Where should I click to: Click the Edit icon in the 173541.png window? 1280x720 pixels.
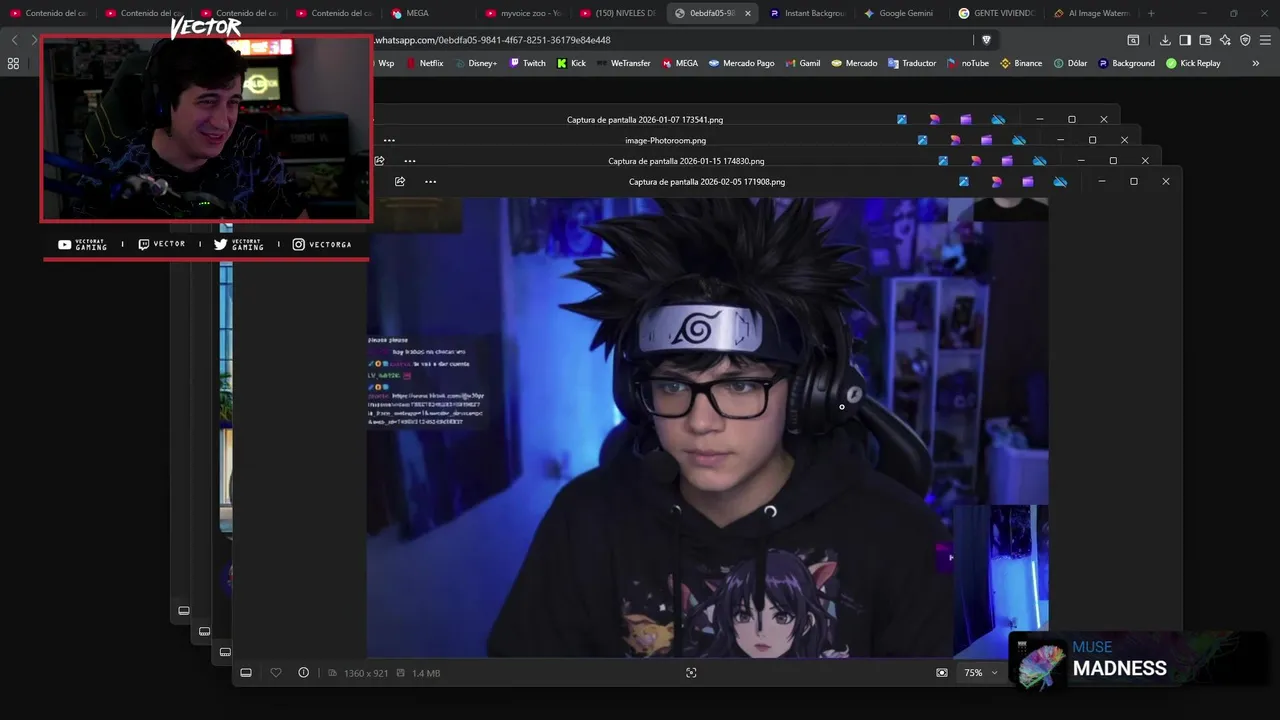coord(902,120)
